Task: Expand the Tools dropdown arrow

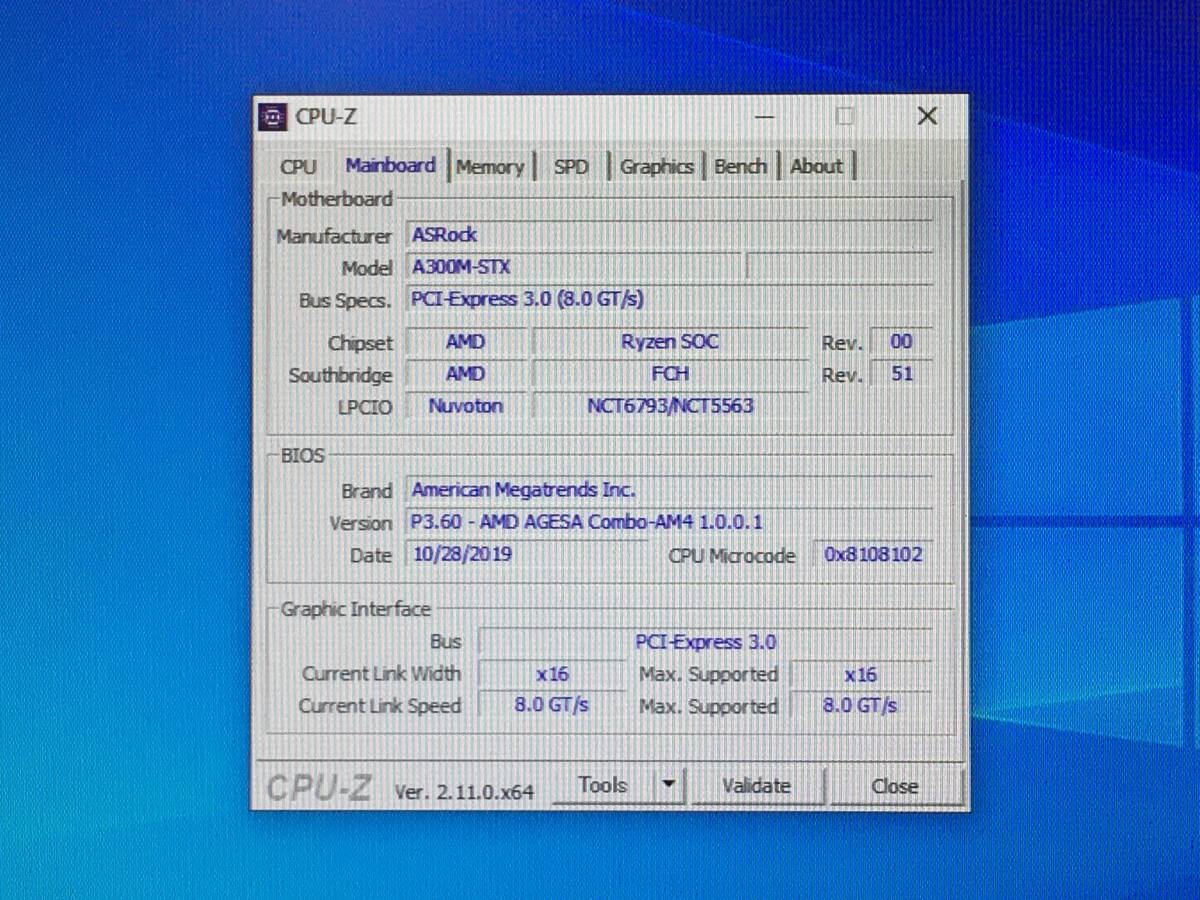Action: click(x=670, y=786)
